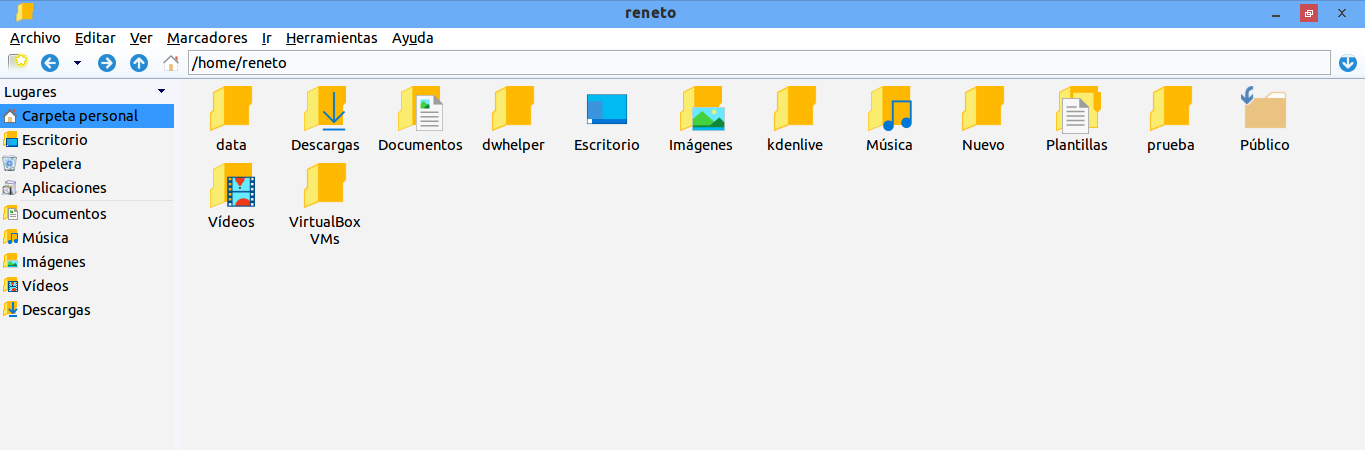Open the Archivo menu
1365x450 pixels.
35,38
